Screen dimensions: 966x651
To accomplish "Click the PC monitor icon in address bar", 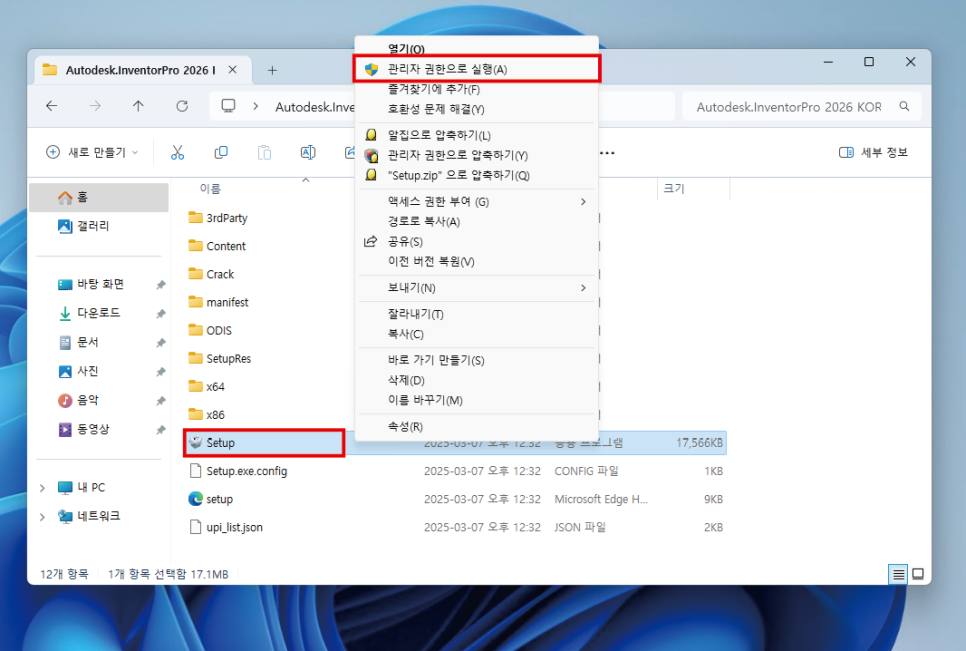I will tap(229, 106).
